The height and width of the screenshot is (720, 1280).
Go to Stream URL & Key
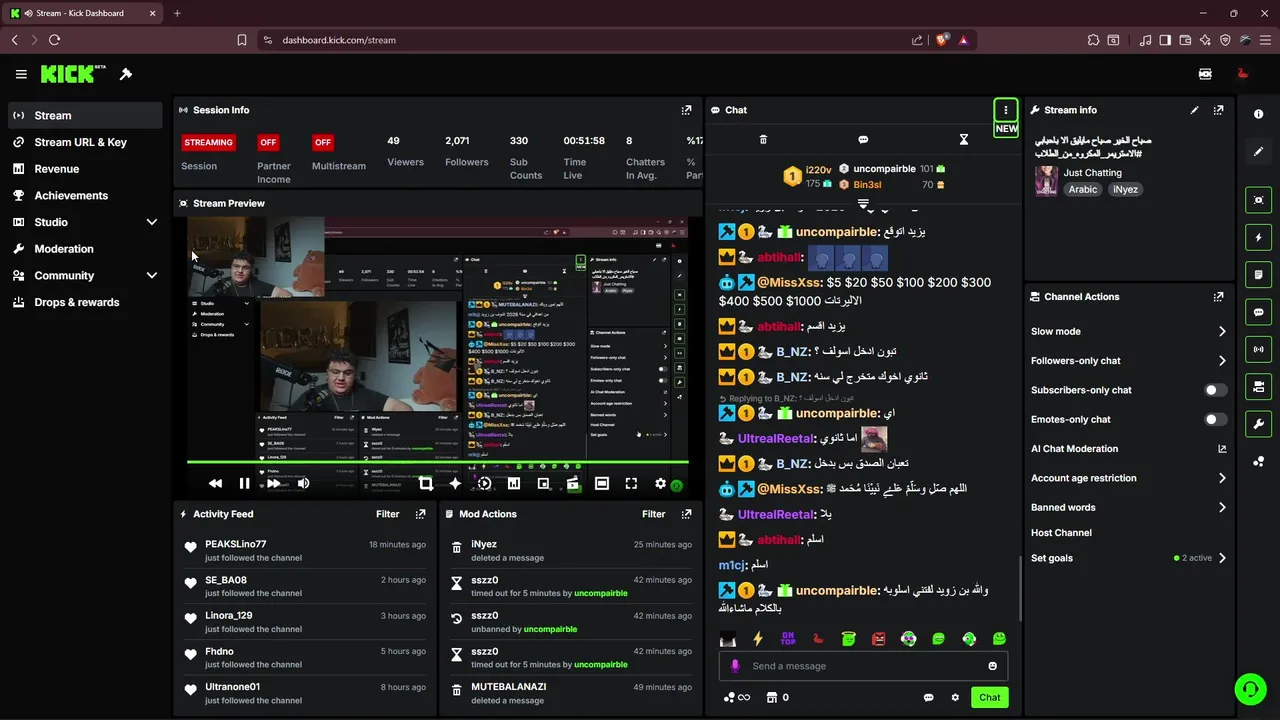[x=85, y=142]
